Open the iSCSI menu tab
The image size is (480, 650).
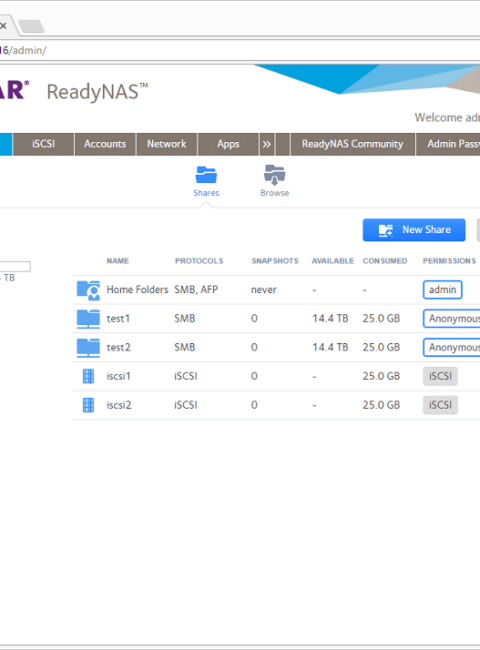pos(44,144)
